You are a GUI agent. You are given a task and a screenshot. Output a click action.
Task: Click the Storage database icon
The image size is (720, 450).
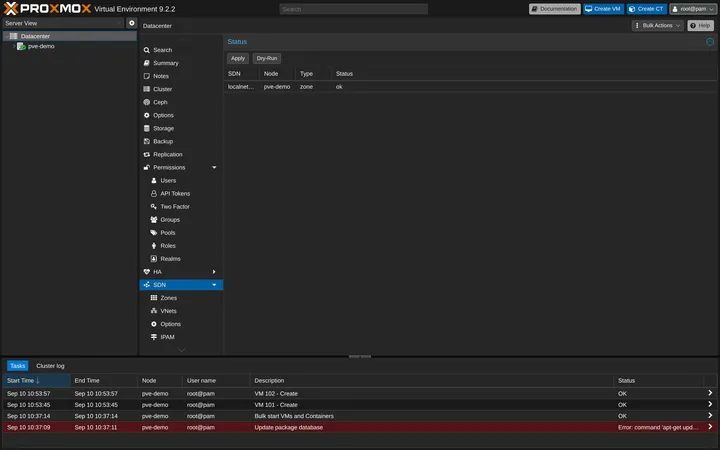tap(146, 128)
